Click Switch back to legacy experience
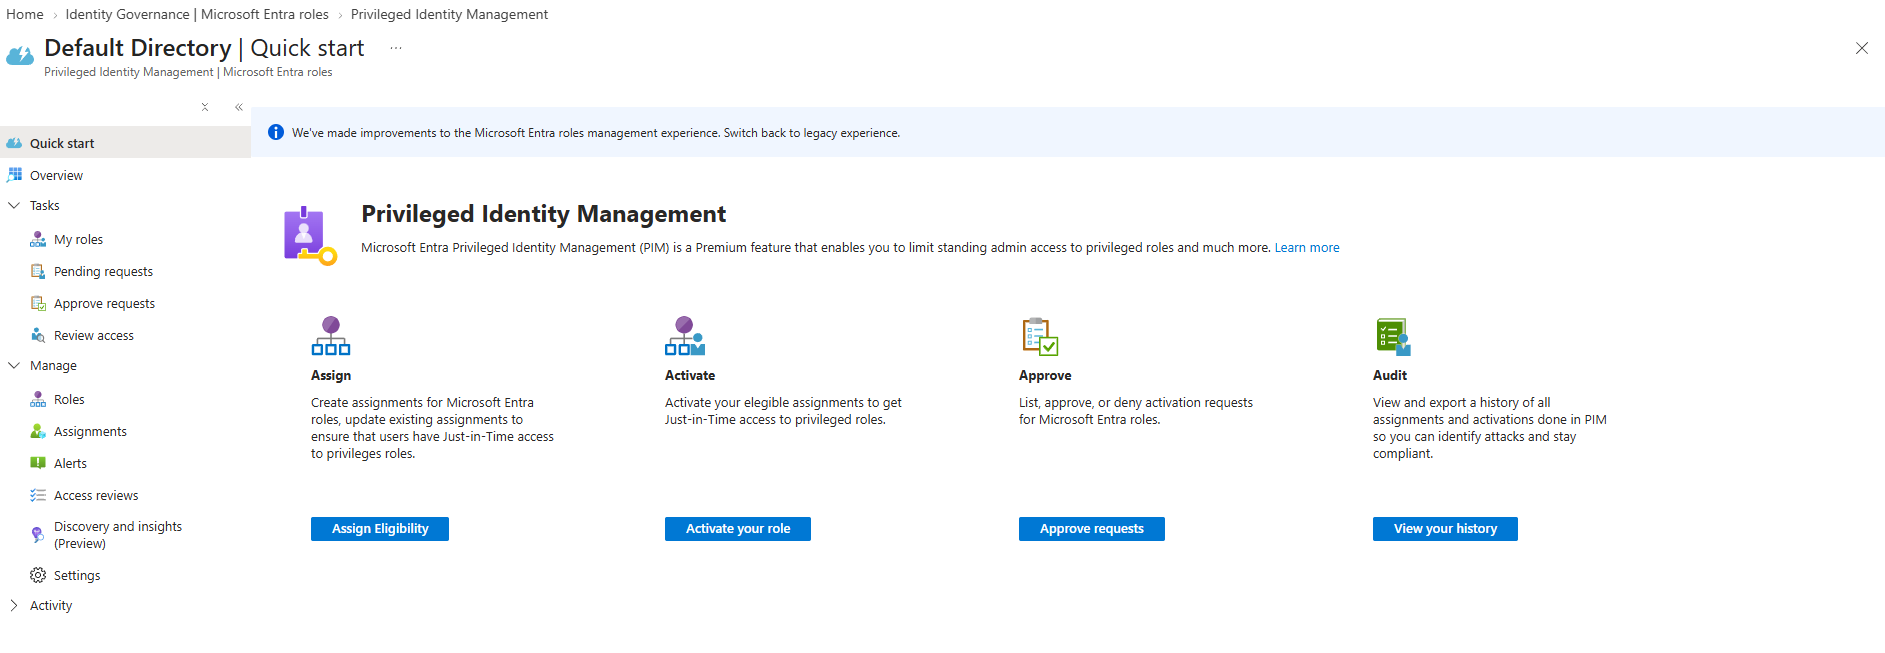The width and height of the screenshot is (1885, 653). tap(811, 133)
